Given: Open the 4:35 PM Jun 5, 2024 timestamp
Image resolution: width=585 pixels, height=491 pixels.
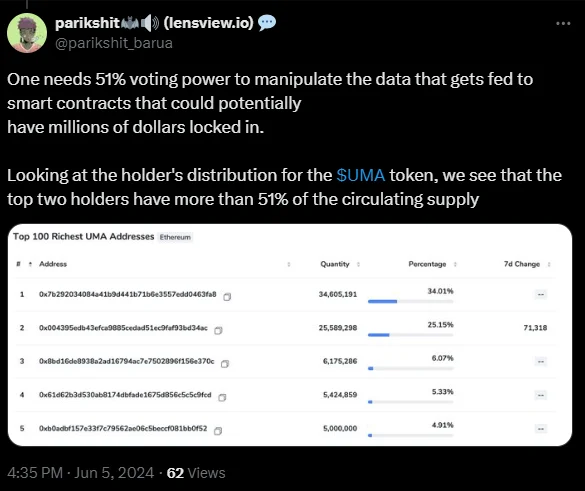Looking at the screenshot, I should pyautogui.click(x=81, y=473).
